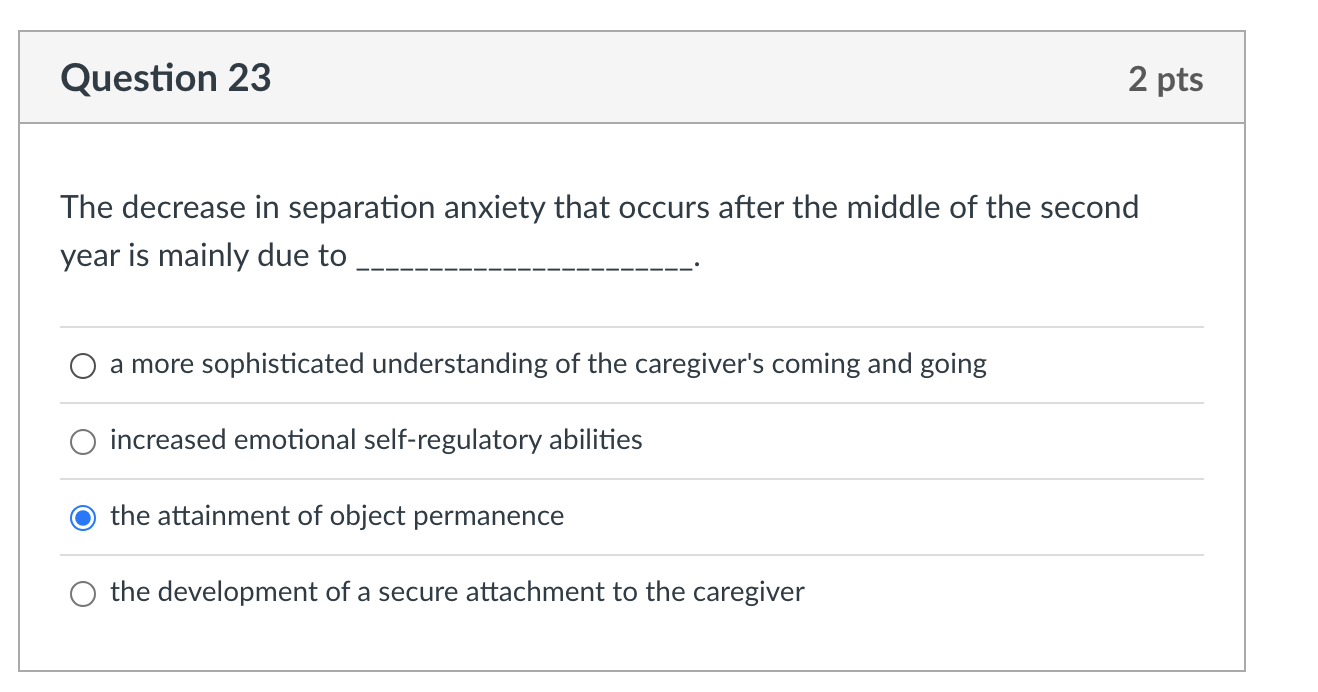The width and height of the screenshot is (1318, 692).
Task: Click the emotional self-regulatory abilities answer text
Action: coord(376,440)
